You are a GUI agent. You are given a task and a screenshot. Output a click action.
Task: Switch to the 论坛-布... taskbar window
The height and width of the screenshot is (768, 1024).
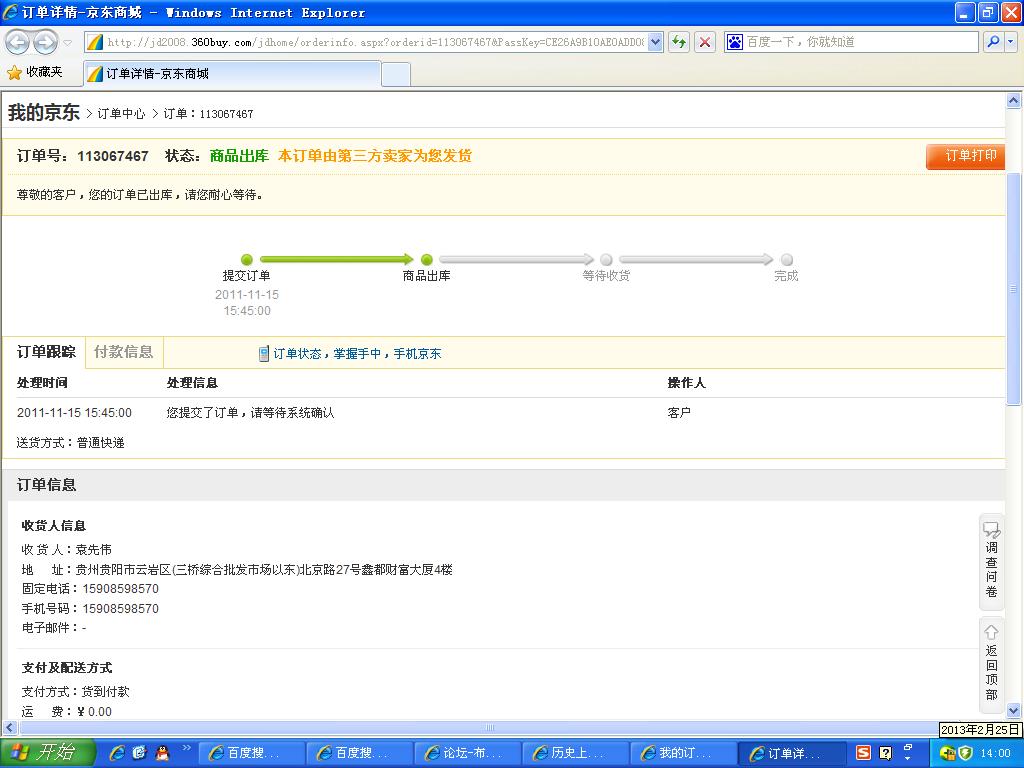(467, 754)
